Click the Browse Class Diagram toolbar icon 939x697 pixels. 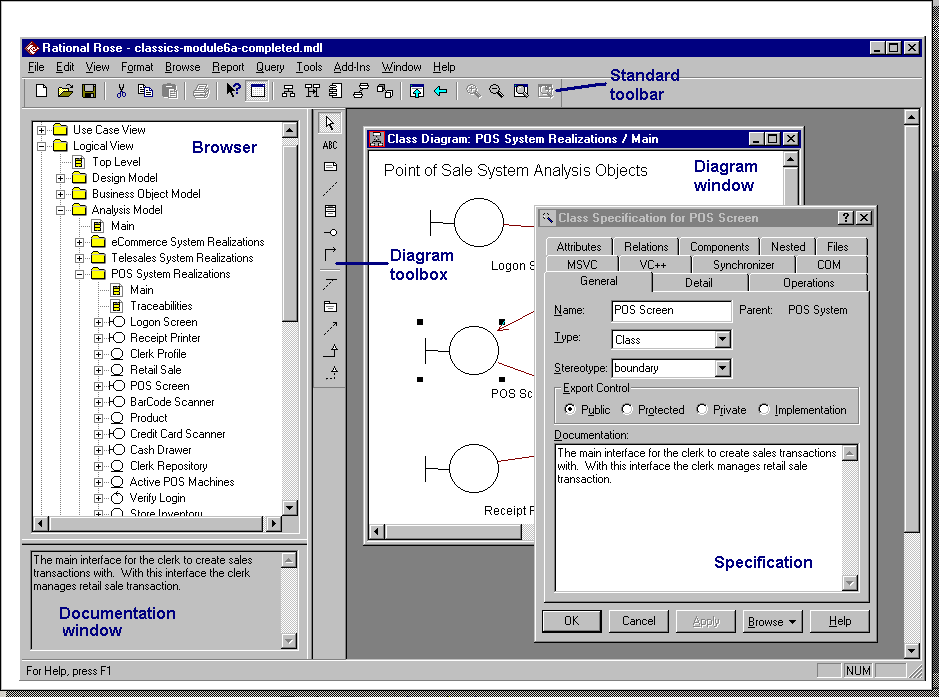tap(288, 91)
